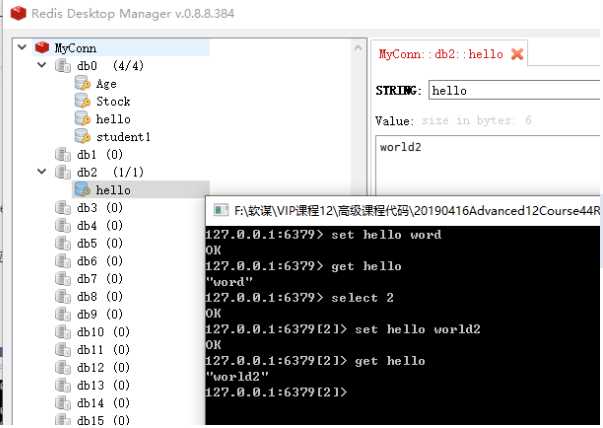The width and height of the screenshot is (603, 428).
Task: Select db11 (0) in the tree
Action: tap(103, 350)
